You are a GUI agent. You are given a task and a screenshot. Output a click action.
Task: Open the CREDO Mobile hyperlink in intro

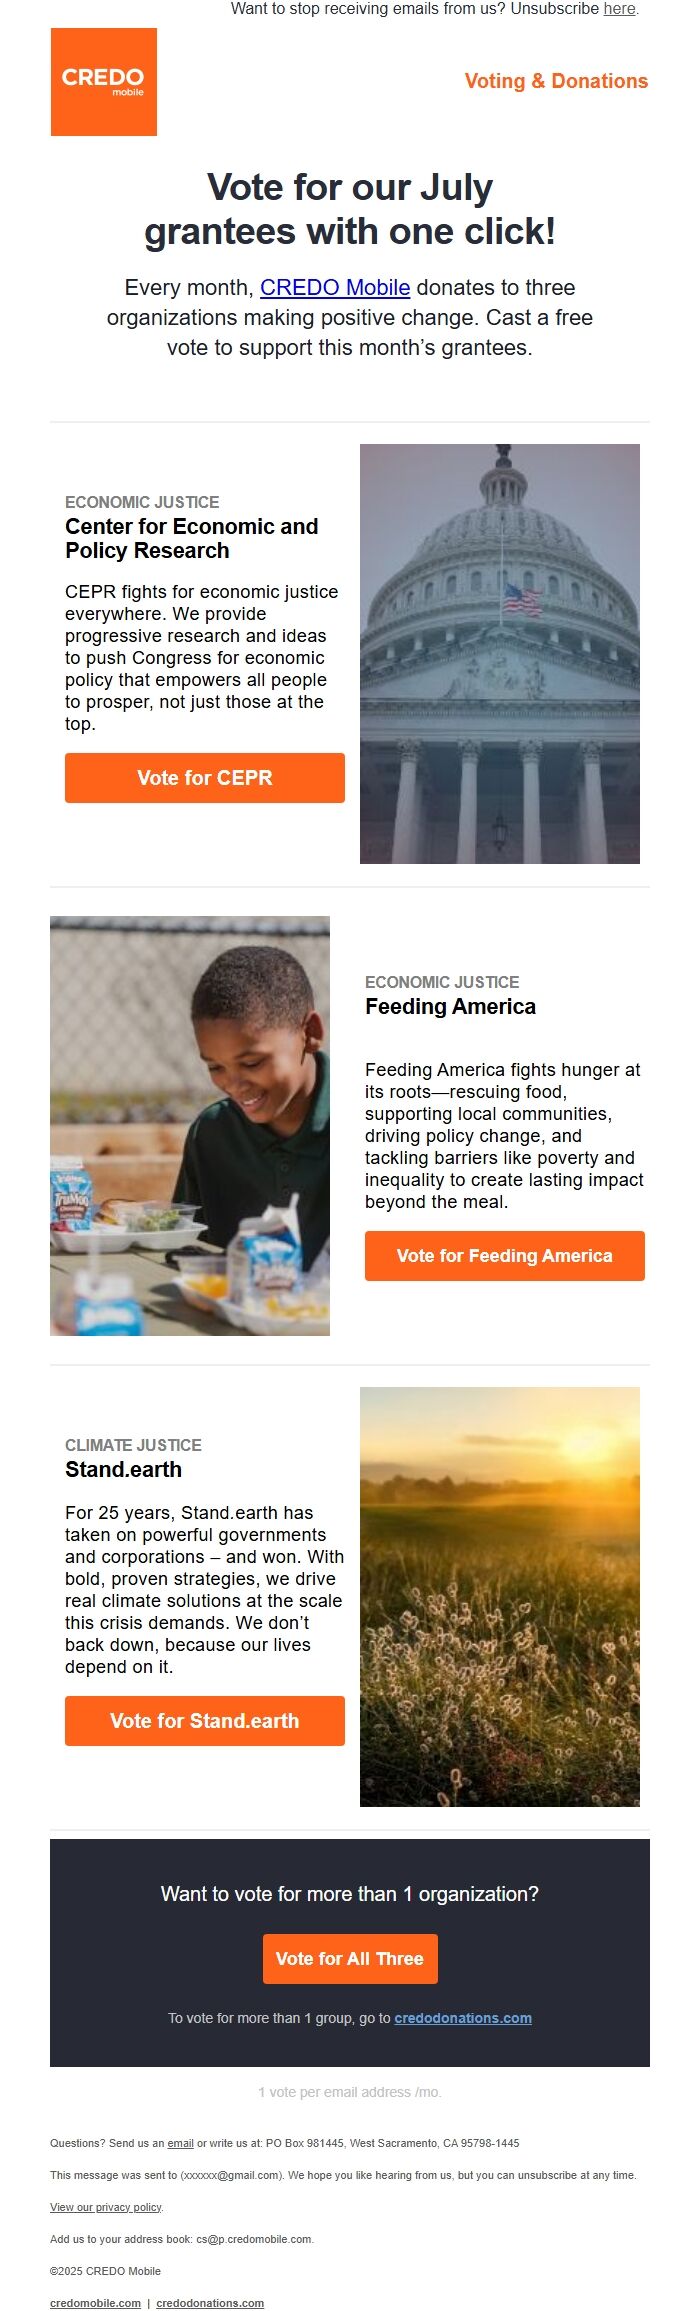click(335, 288)
